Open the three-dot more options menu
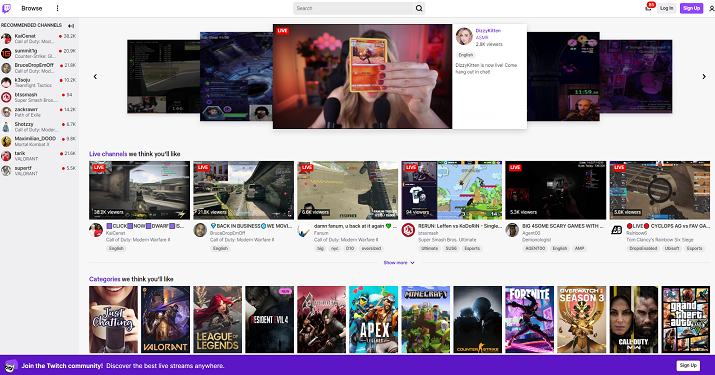 coord(57,8)
